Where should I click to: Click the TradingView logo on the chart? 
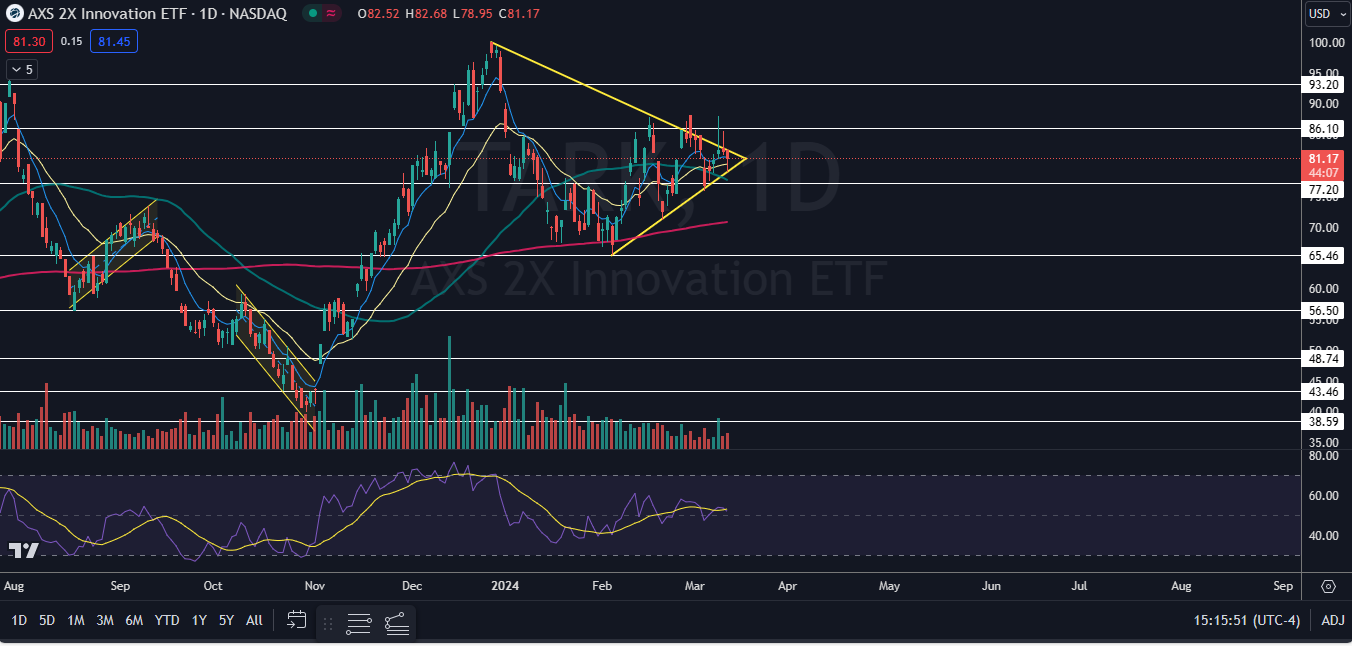point(24,550)
